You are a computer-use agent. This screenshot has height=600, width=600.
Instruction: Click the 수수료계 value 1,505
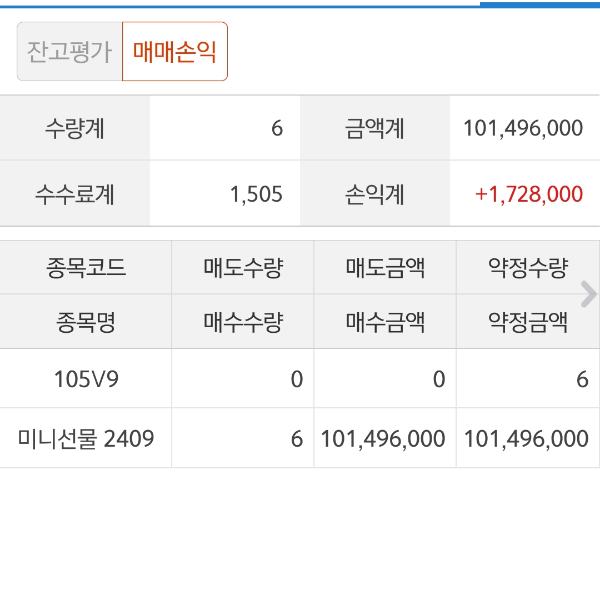[256, 194]
